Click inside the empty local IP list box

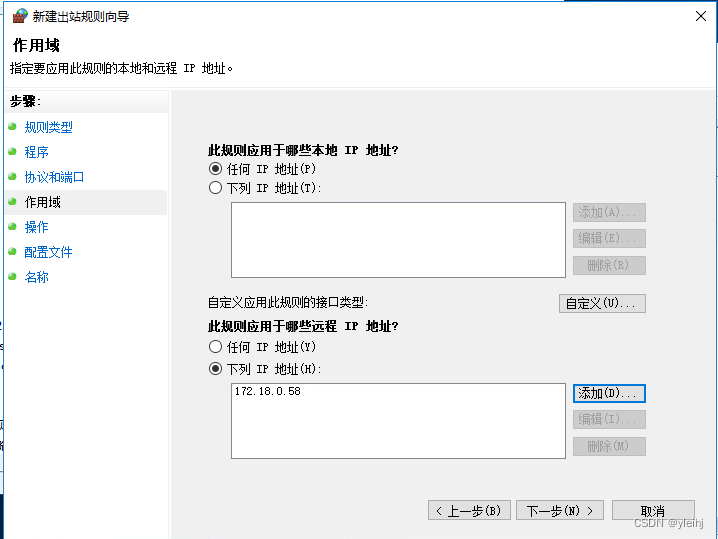click(398, 240)
